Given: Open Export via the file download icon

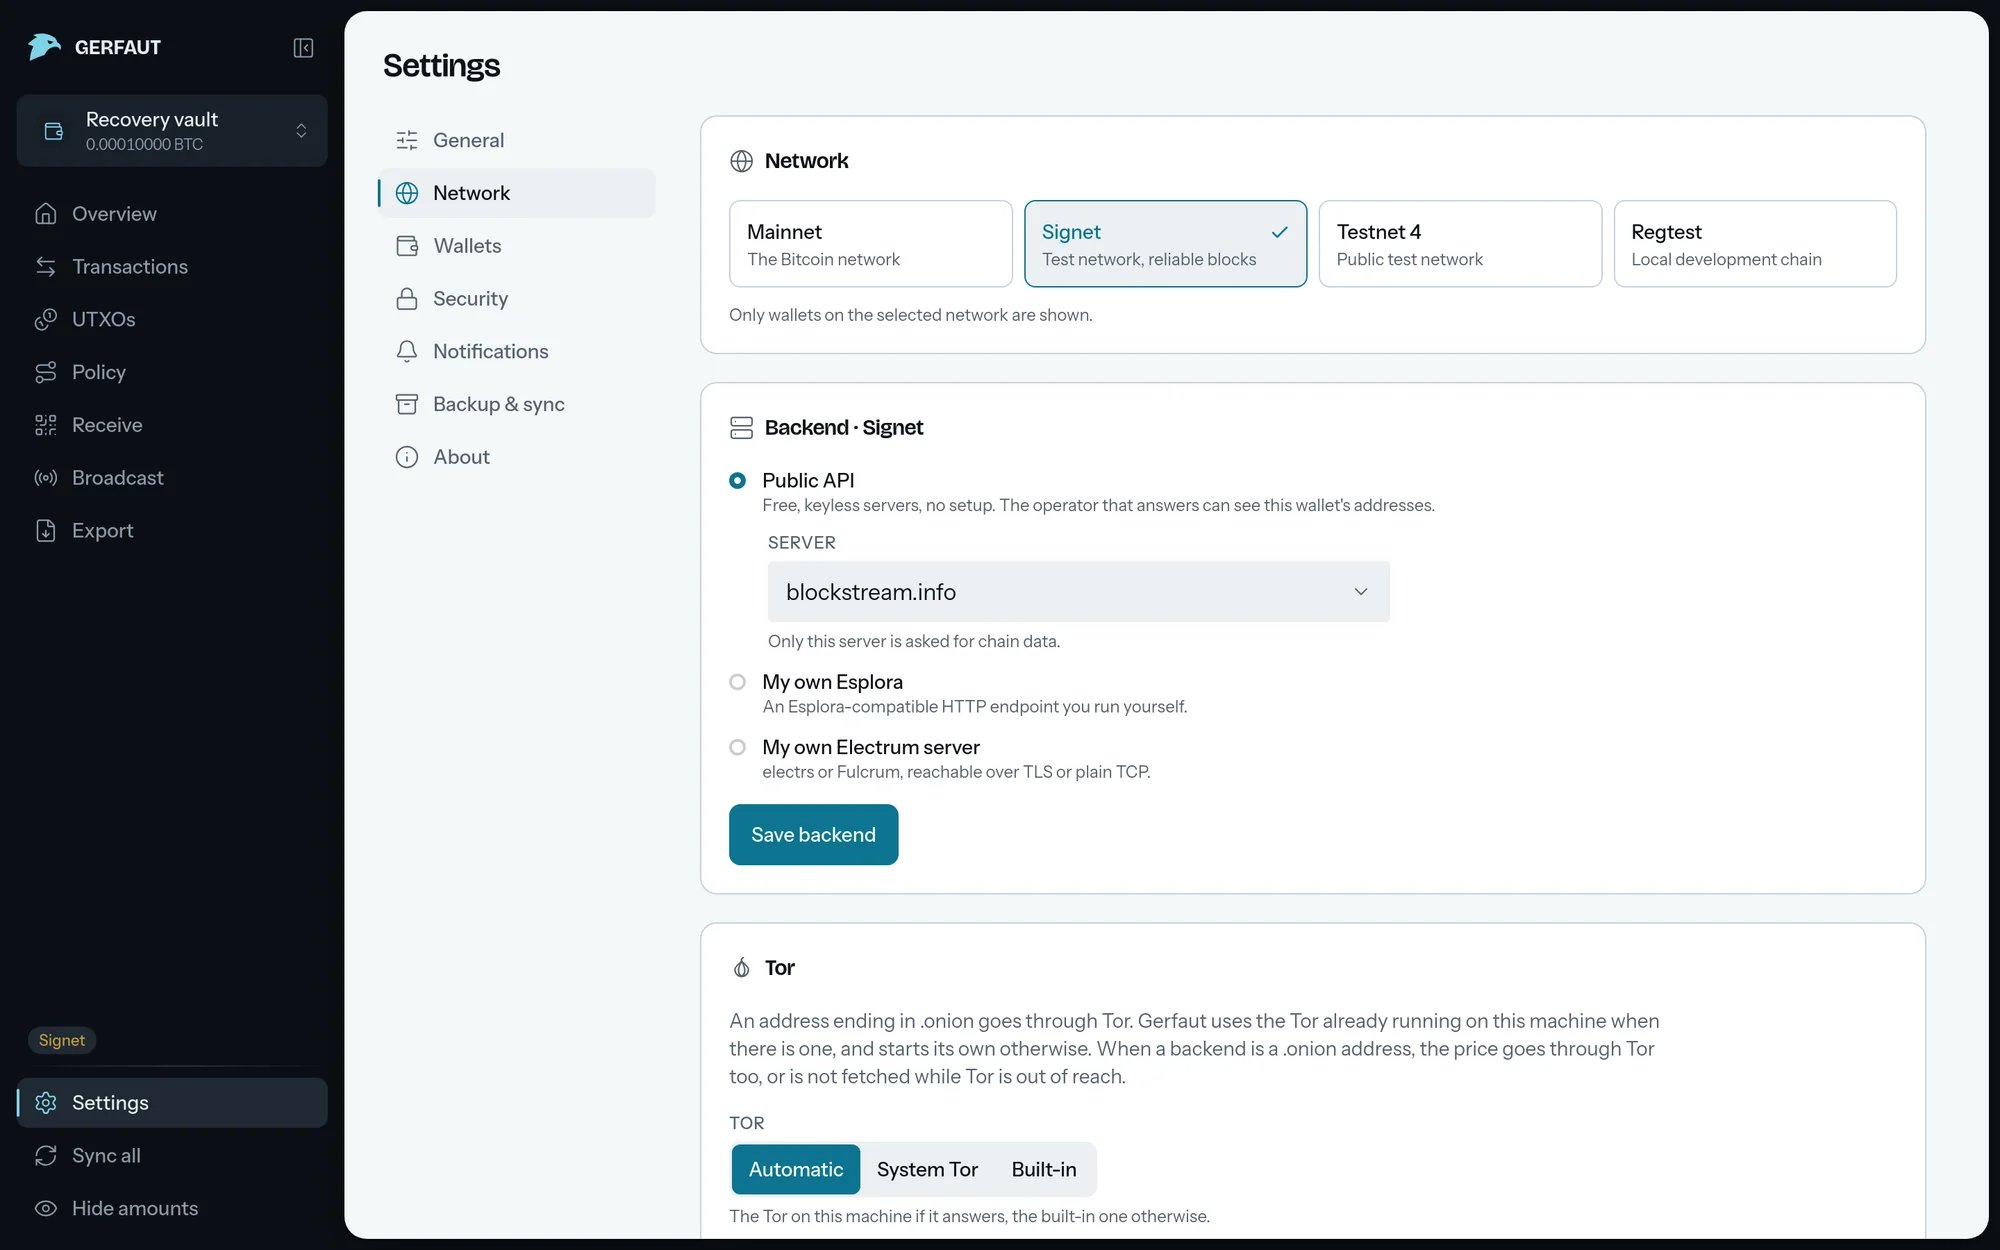Looking at the screenshot, I should [x=46, y=531].
